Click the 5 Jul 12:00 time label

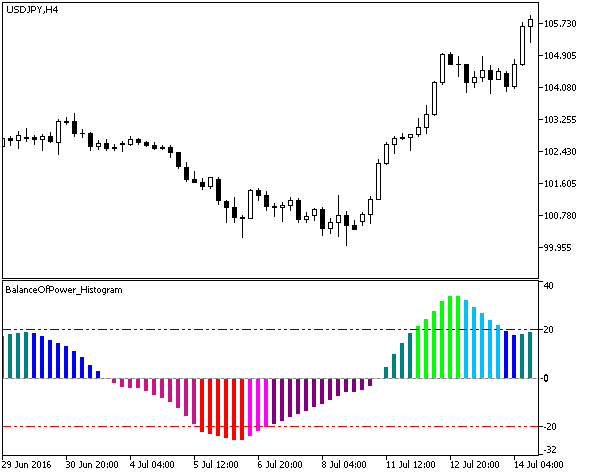click(216, 464)
